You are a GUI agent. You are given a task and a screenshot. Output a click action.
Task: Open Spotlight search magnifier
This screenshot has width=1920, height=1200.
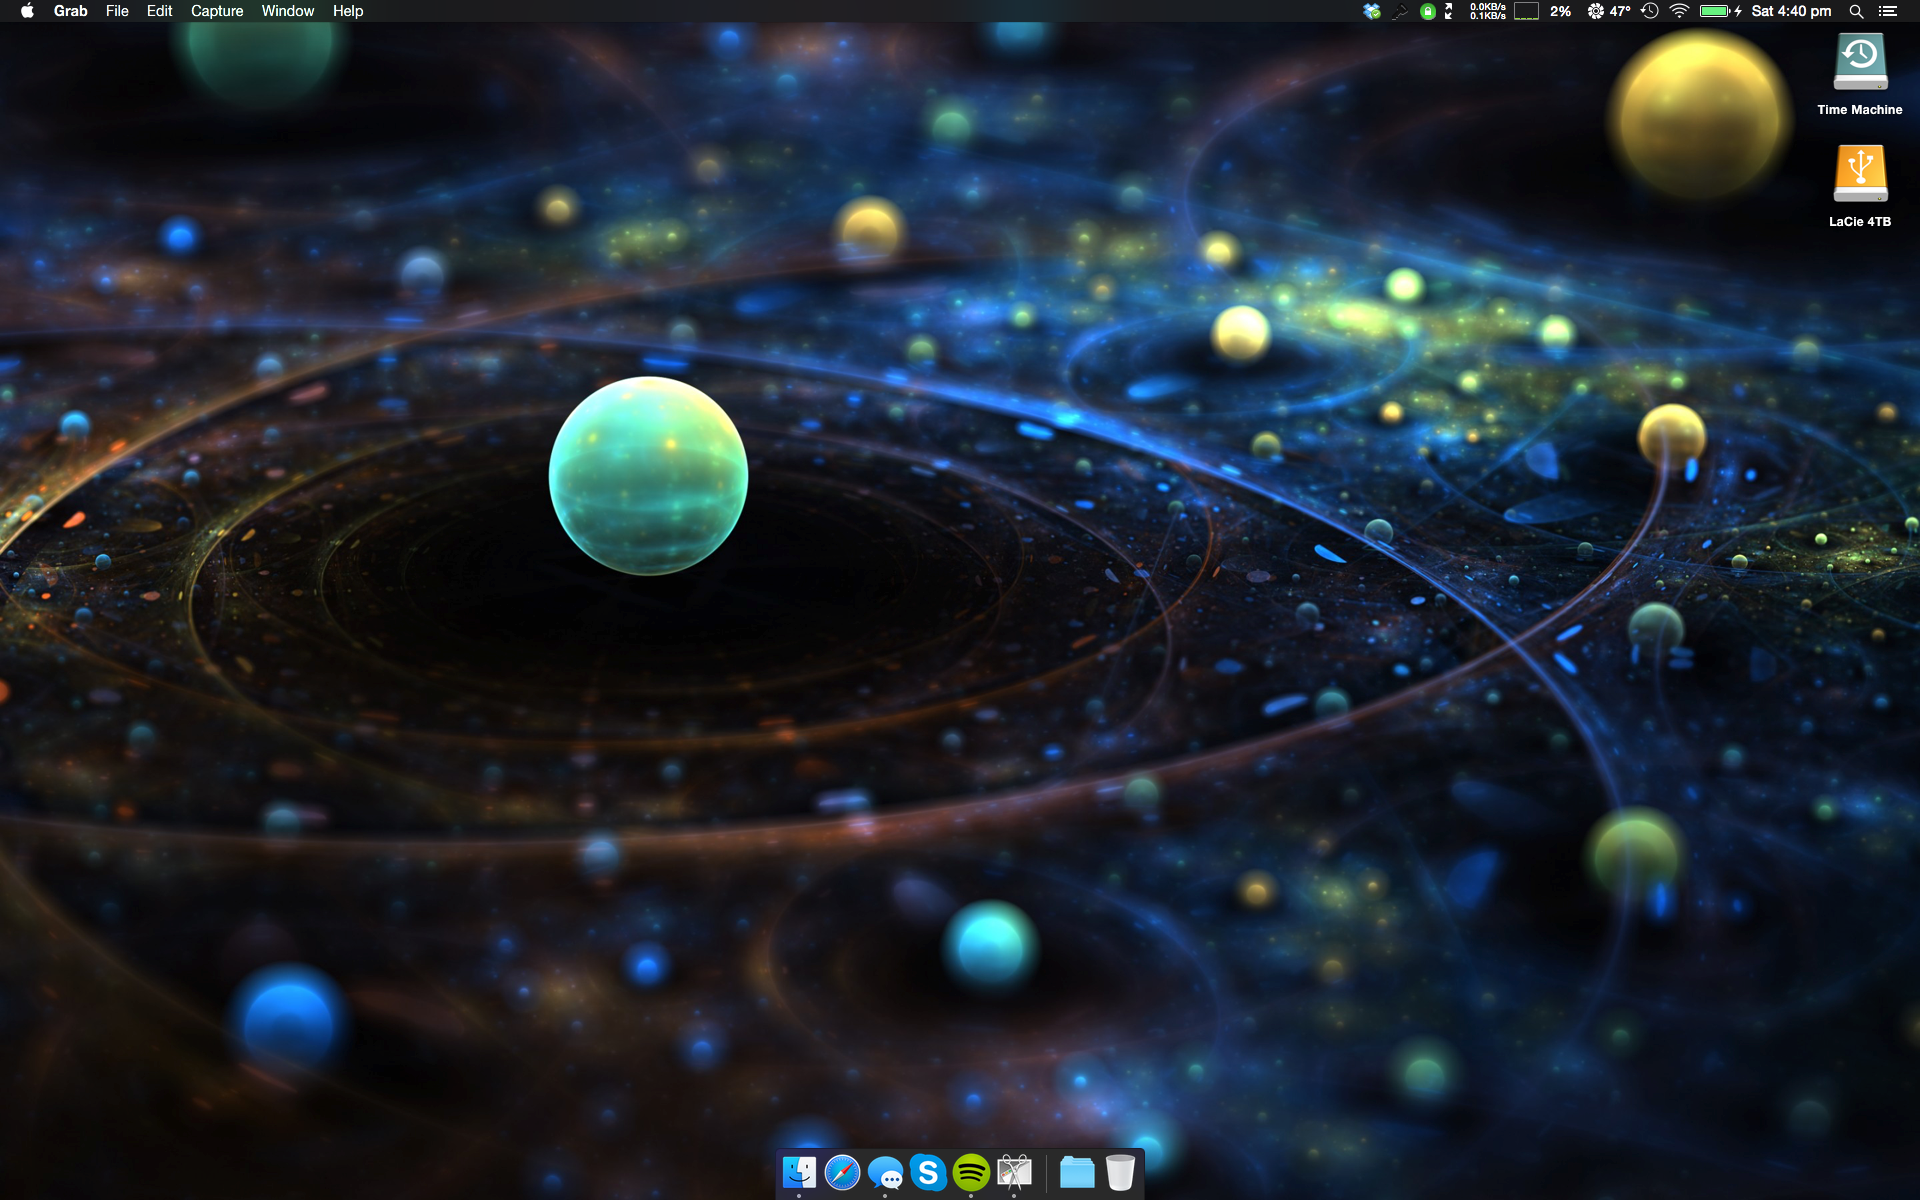tap(1856, 11)
